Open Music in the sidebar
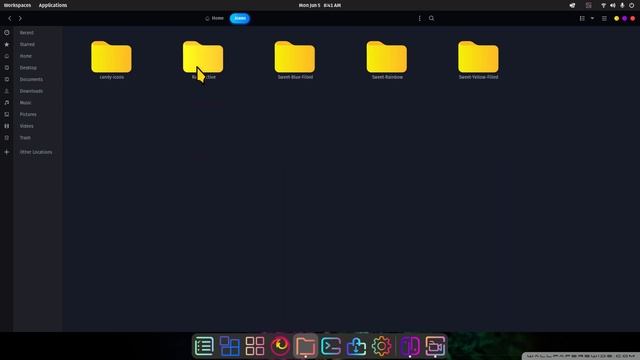This screenshot has width=640, height=360. (25, 103)
